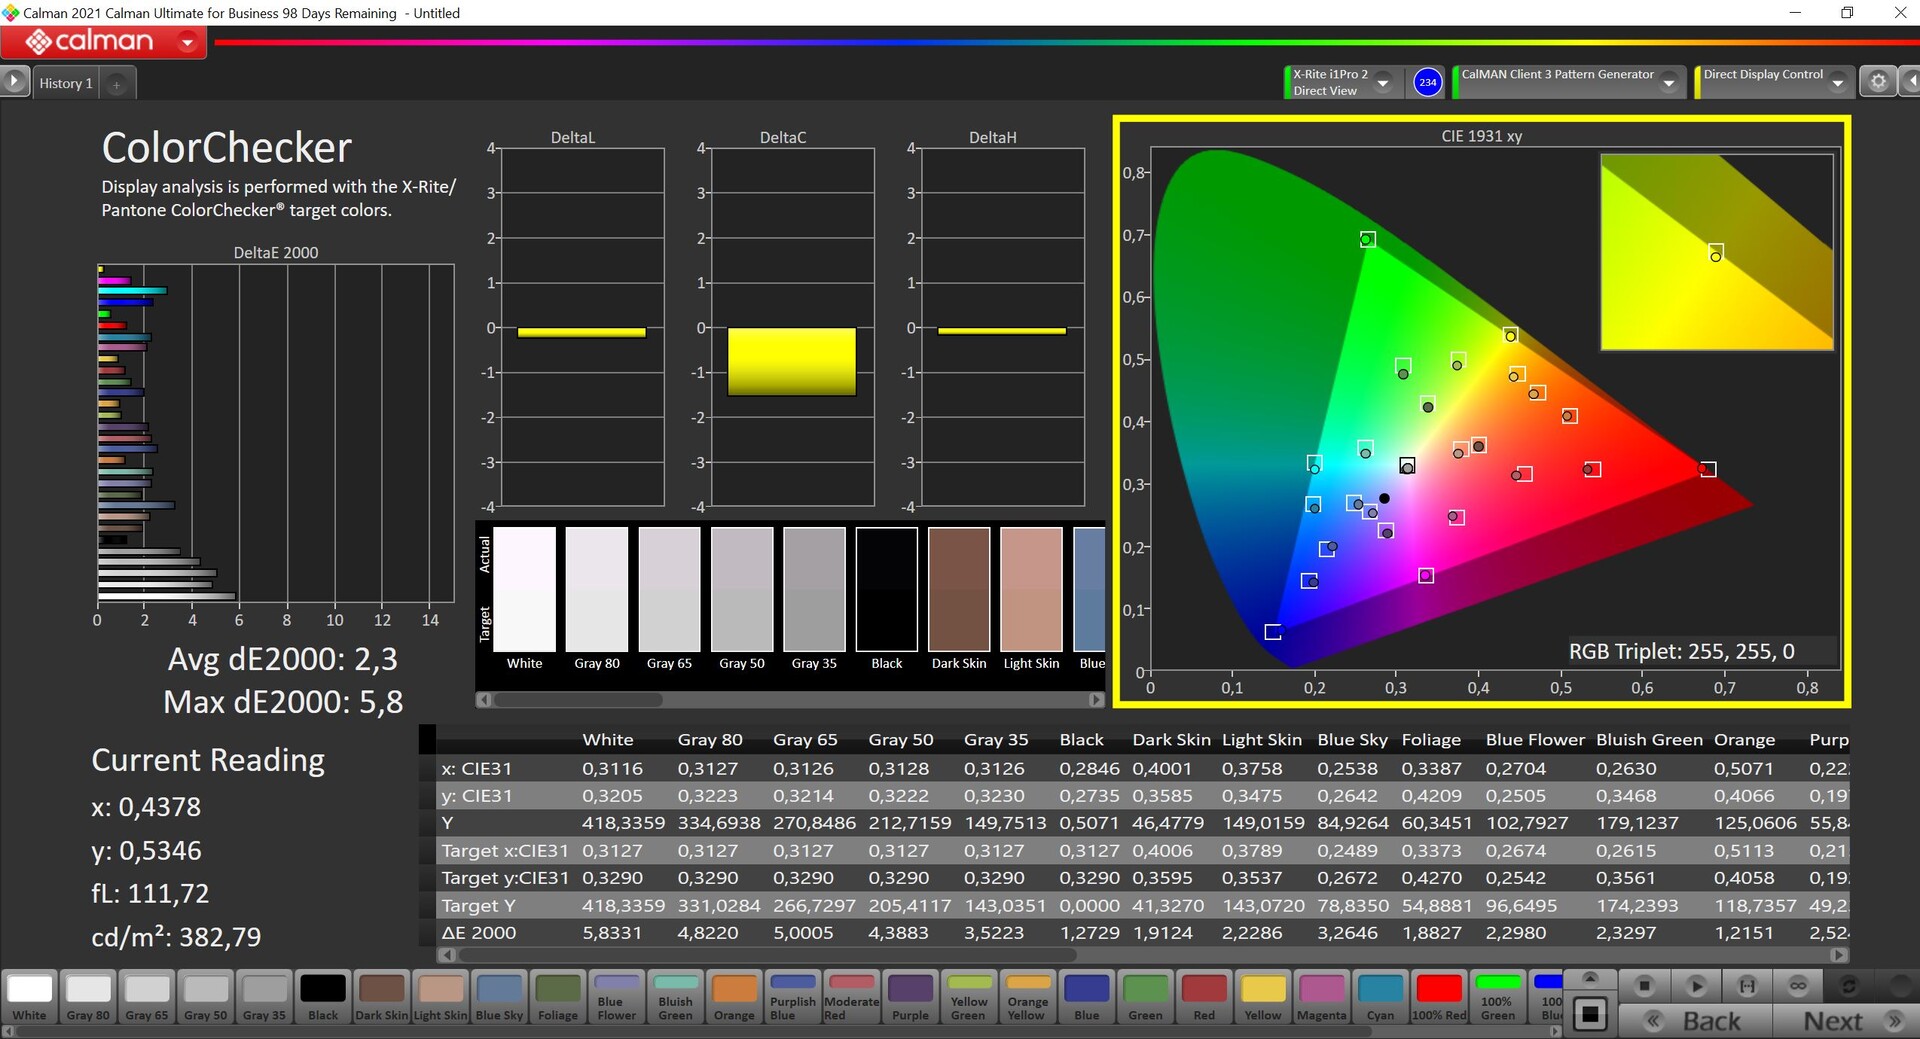1920x1039 pixels.
Task: Click the infinity continuous-read icon
Action: 1798,986
